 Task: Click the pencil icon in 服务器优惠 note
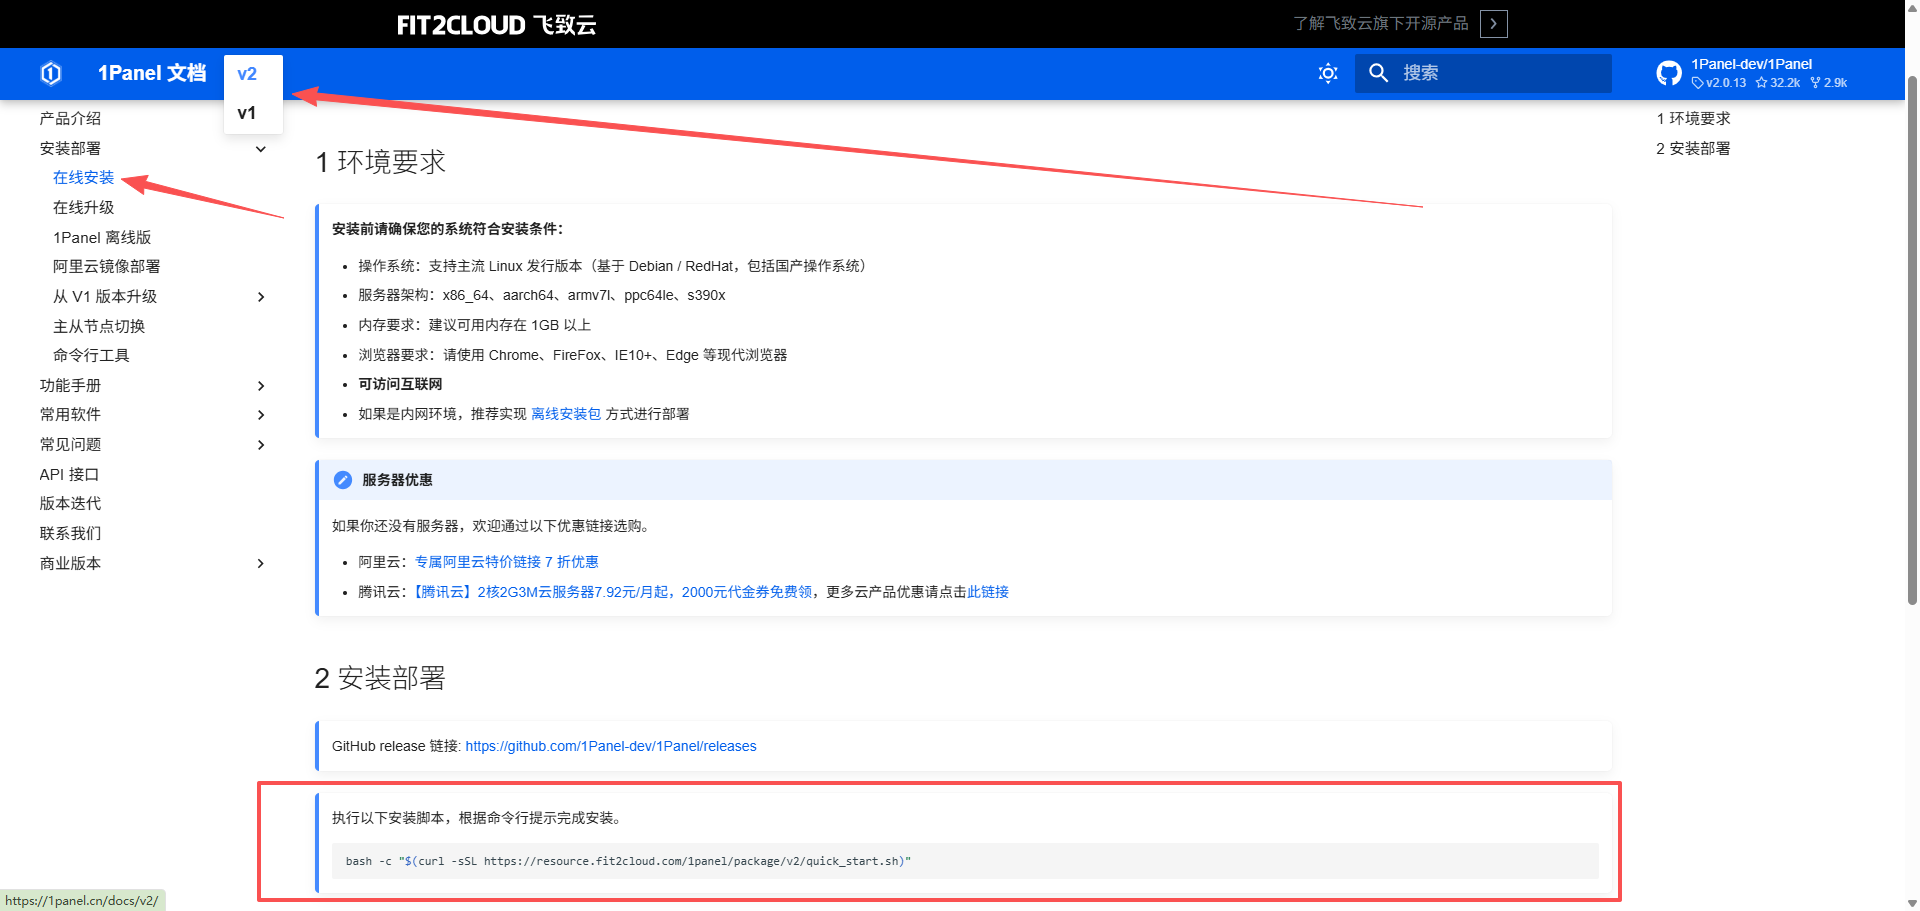(343, 480)
